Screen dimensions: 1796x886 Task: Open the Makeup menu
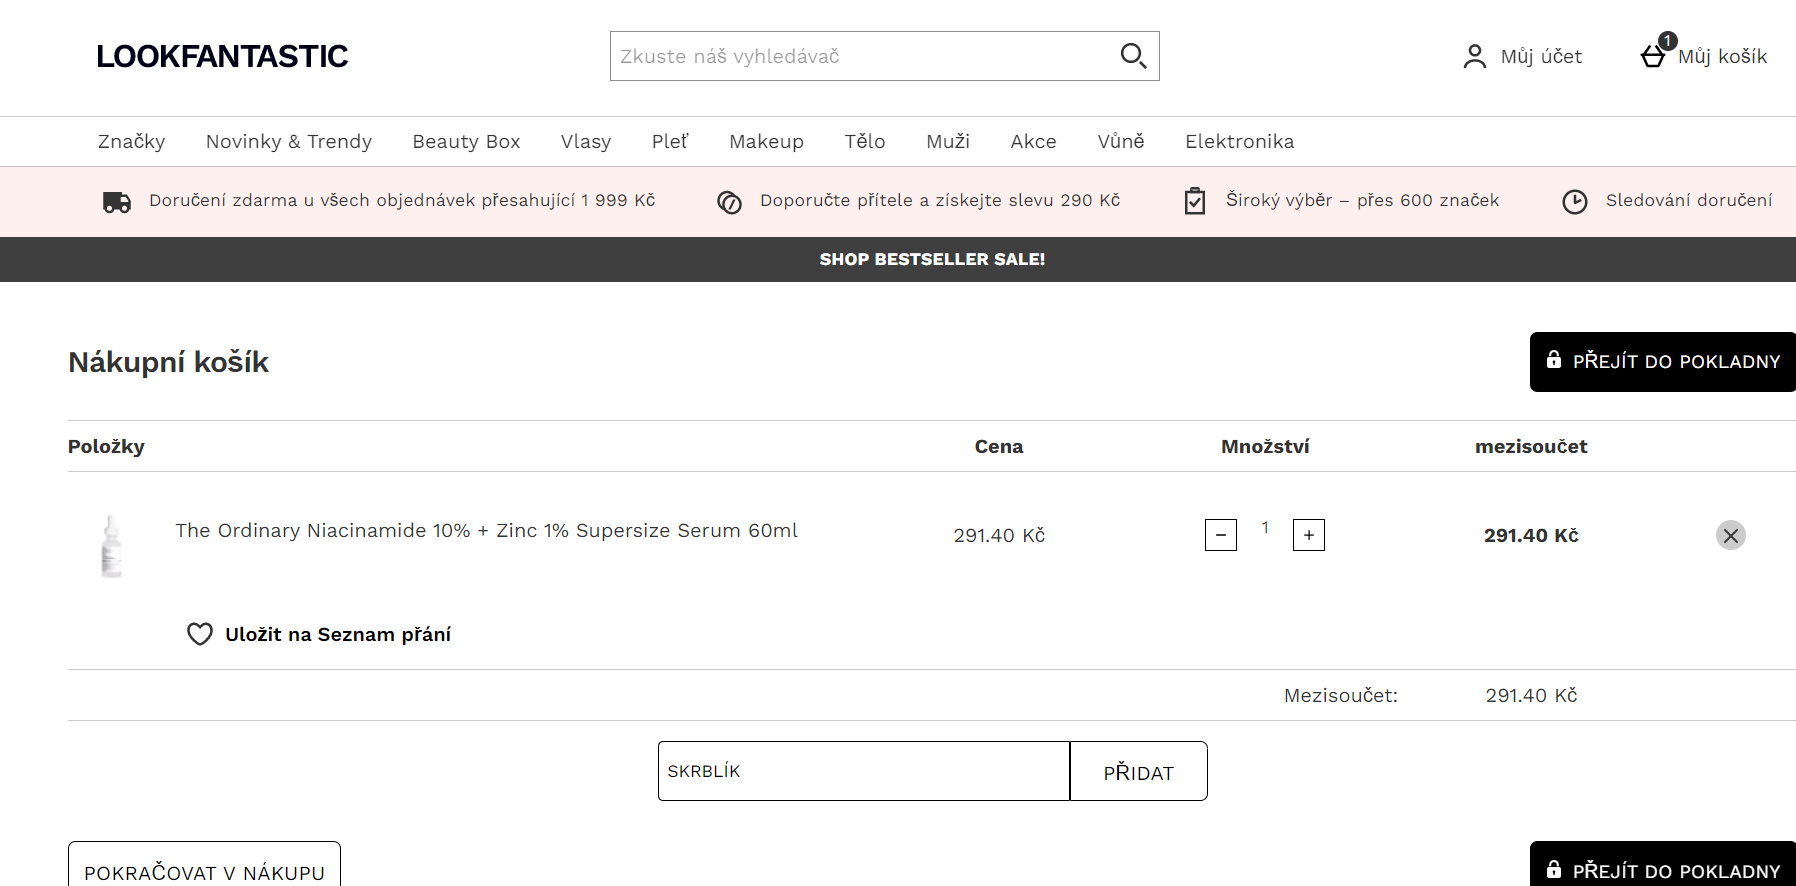pyautogui.click(x=766, y=141)
